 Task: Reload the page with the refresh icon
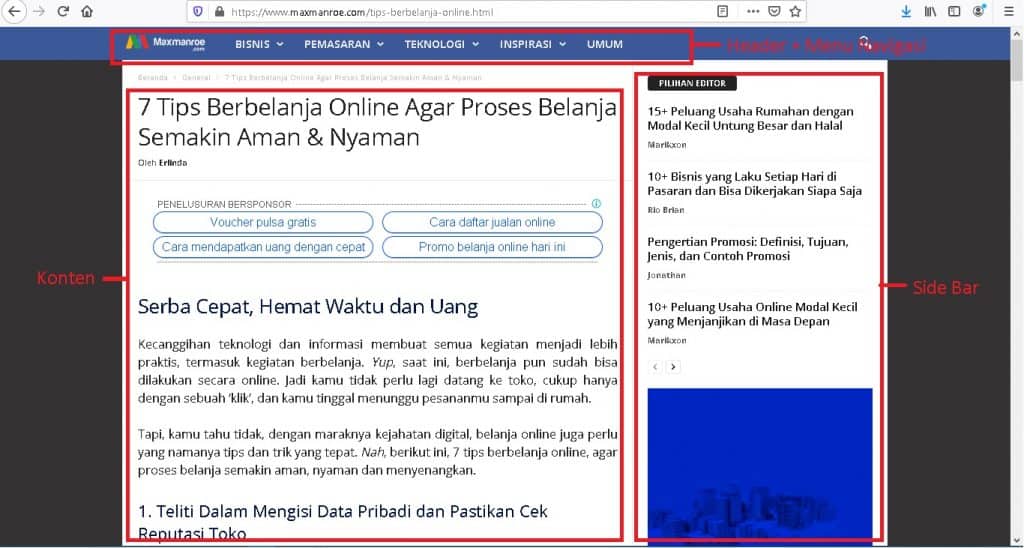point(63,11)
